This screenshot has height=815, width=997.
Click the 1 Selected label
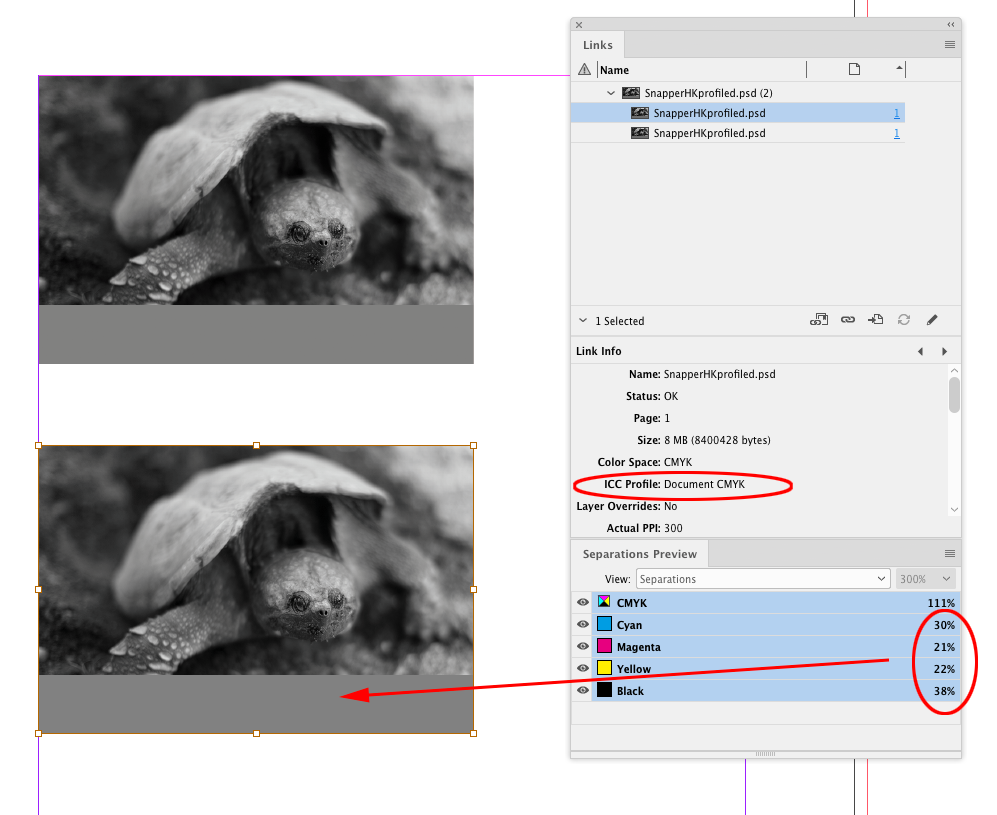[x=619, y=321]
